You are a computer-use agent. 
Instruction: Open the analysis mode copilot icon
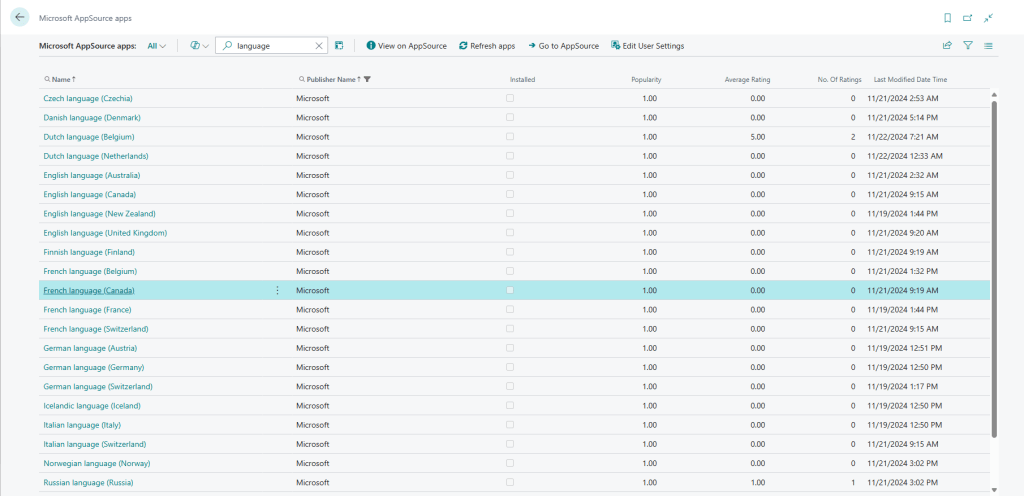(195, 46)
